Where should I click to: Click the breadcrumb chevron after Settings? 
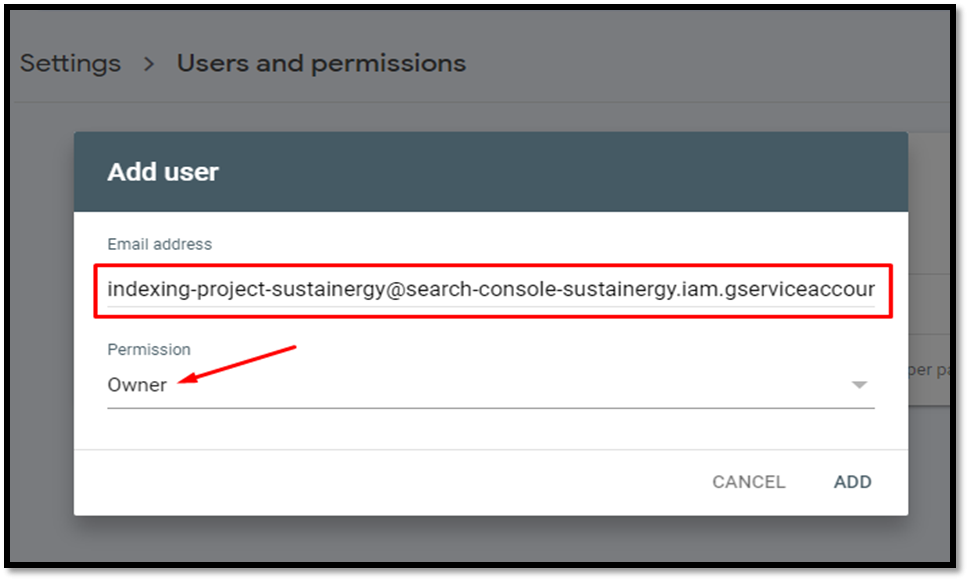click(x=149, y=63)
